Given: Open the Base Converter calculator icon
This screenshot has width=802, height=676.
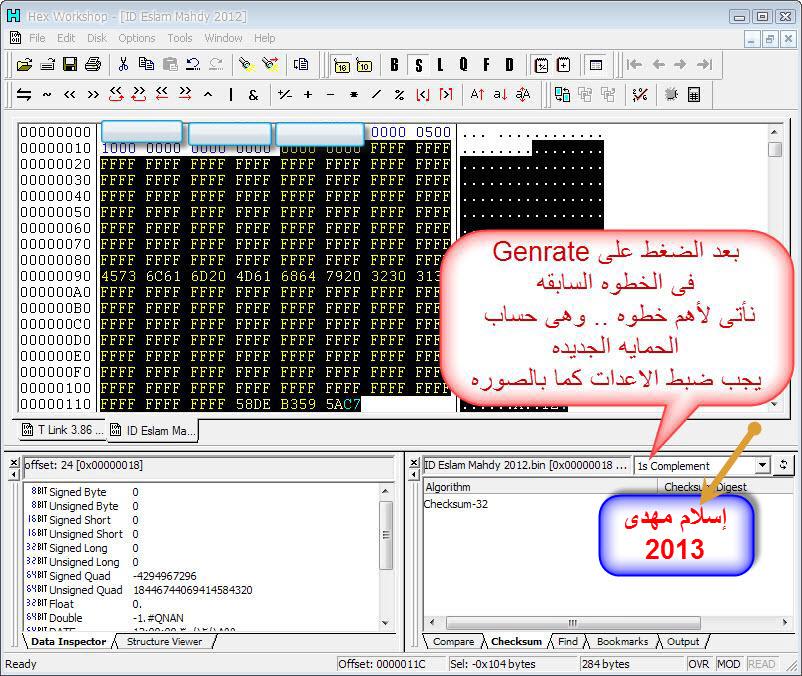Looking at the screenshot, I should click(x=694, y=95).
